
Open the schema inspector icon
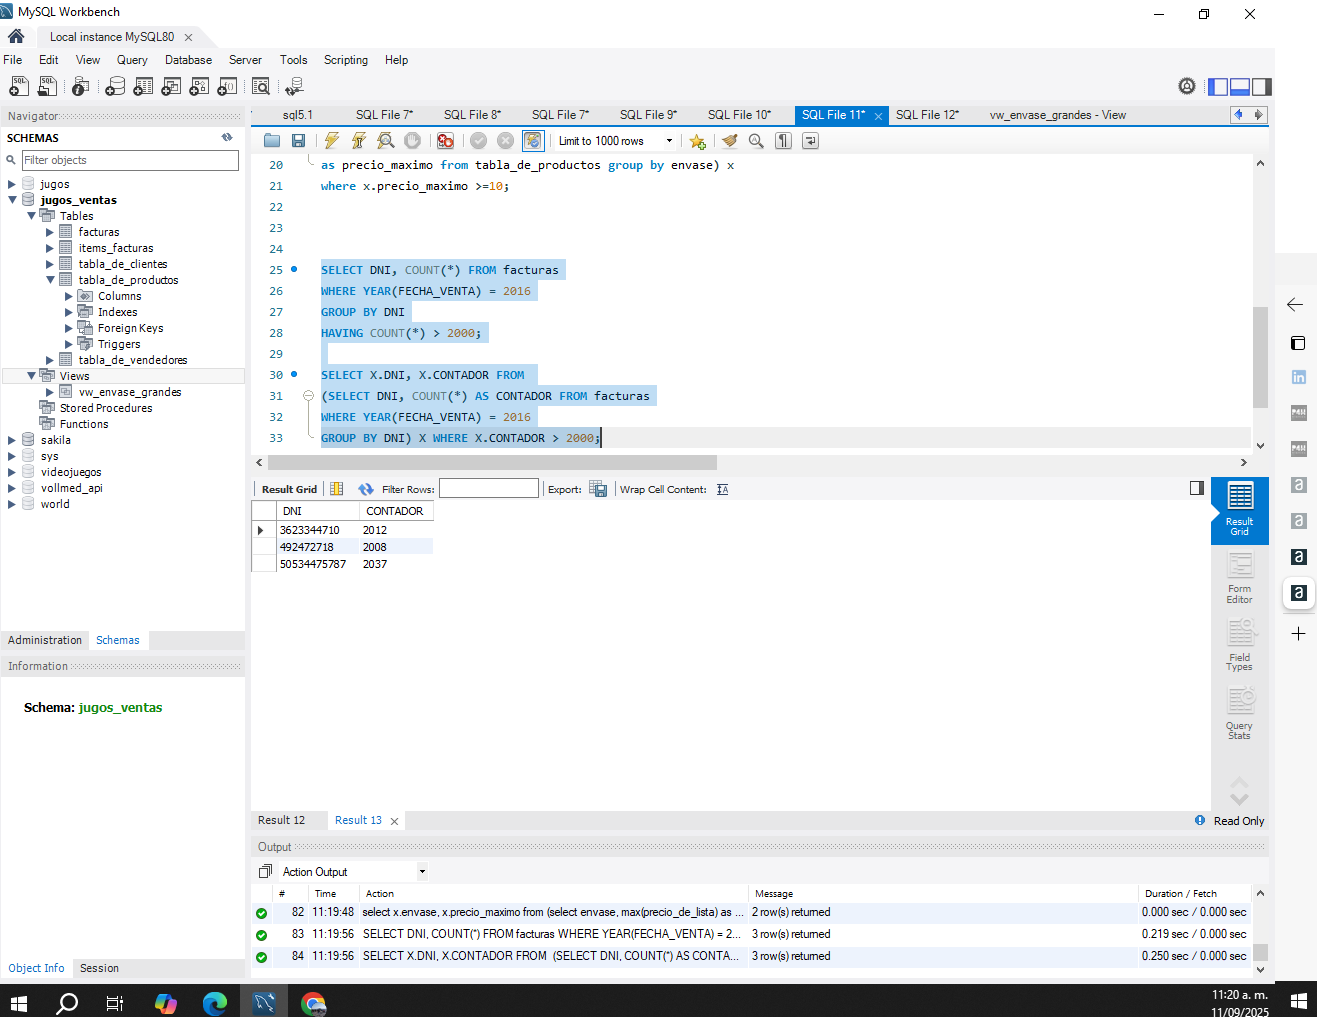pos(81,87)
